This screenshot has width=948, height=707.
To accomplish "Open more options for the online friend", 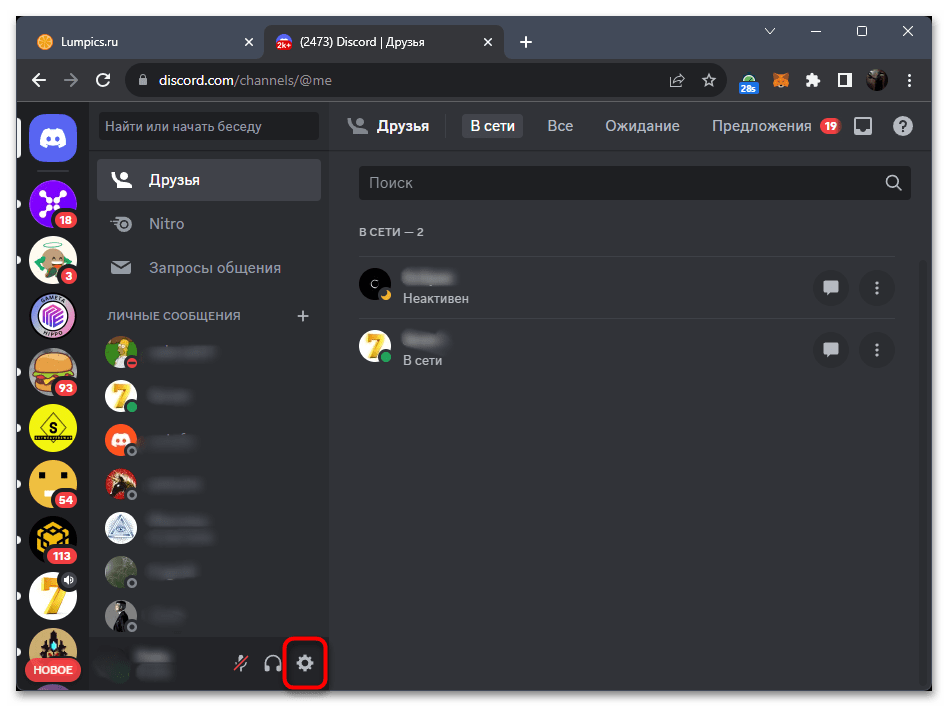I will point(876,350).
